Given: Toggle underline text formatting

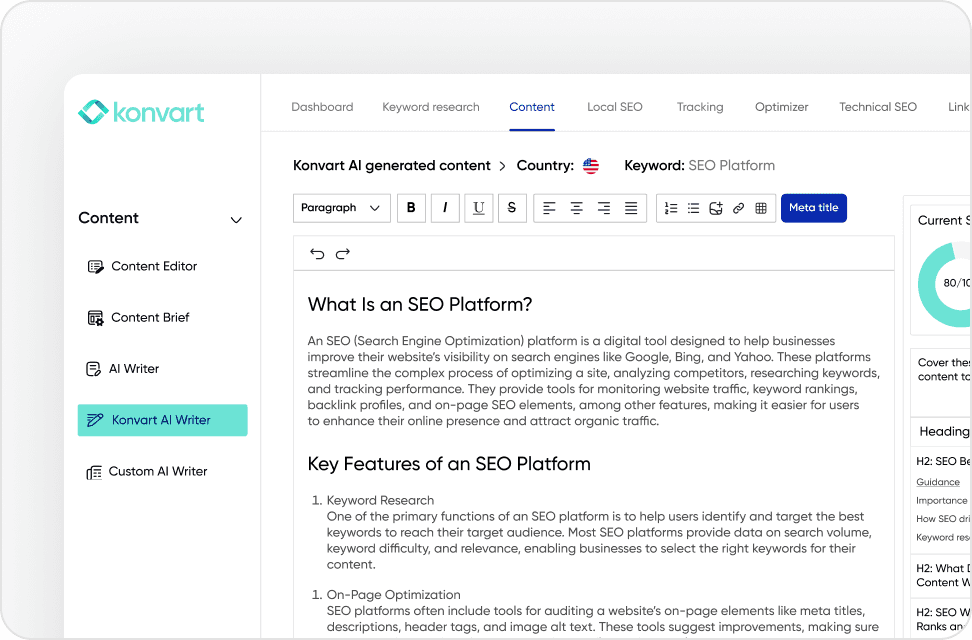Looking at the screenshot, I should 479,208.
